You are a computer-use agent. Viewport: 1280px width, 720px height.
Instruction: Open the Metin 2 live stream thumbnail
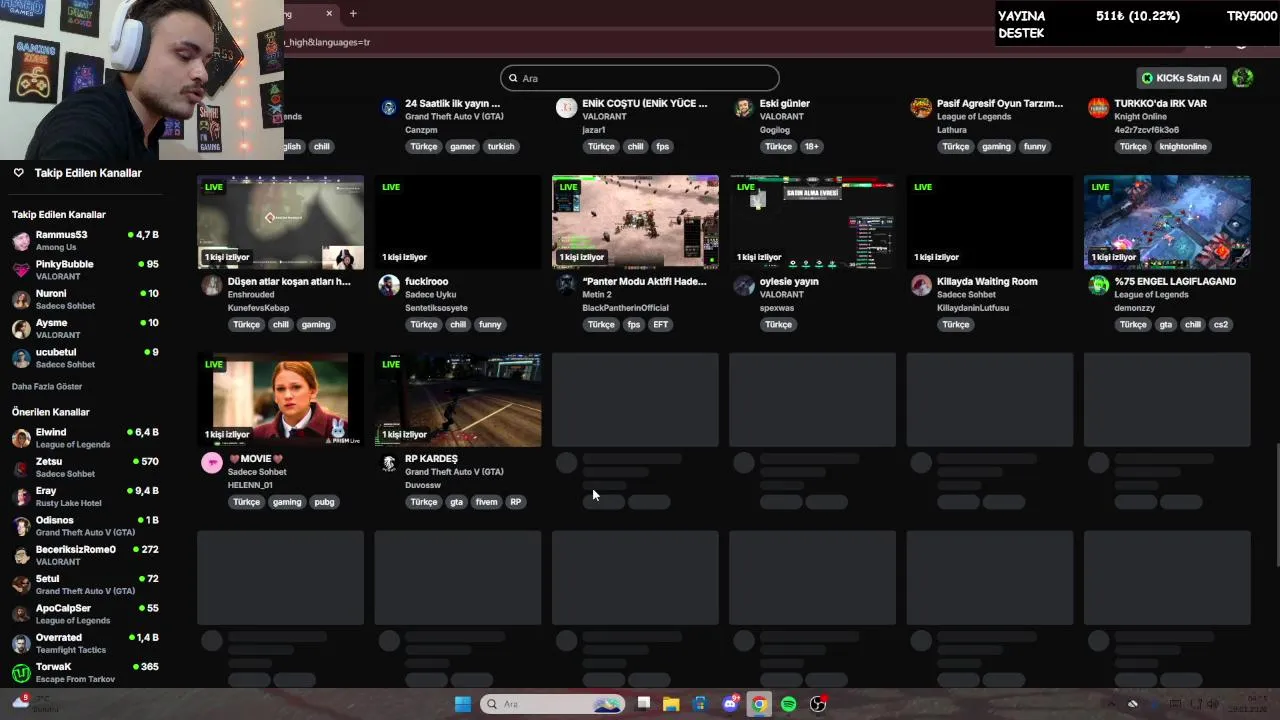tap(635, 222)
